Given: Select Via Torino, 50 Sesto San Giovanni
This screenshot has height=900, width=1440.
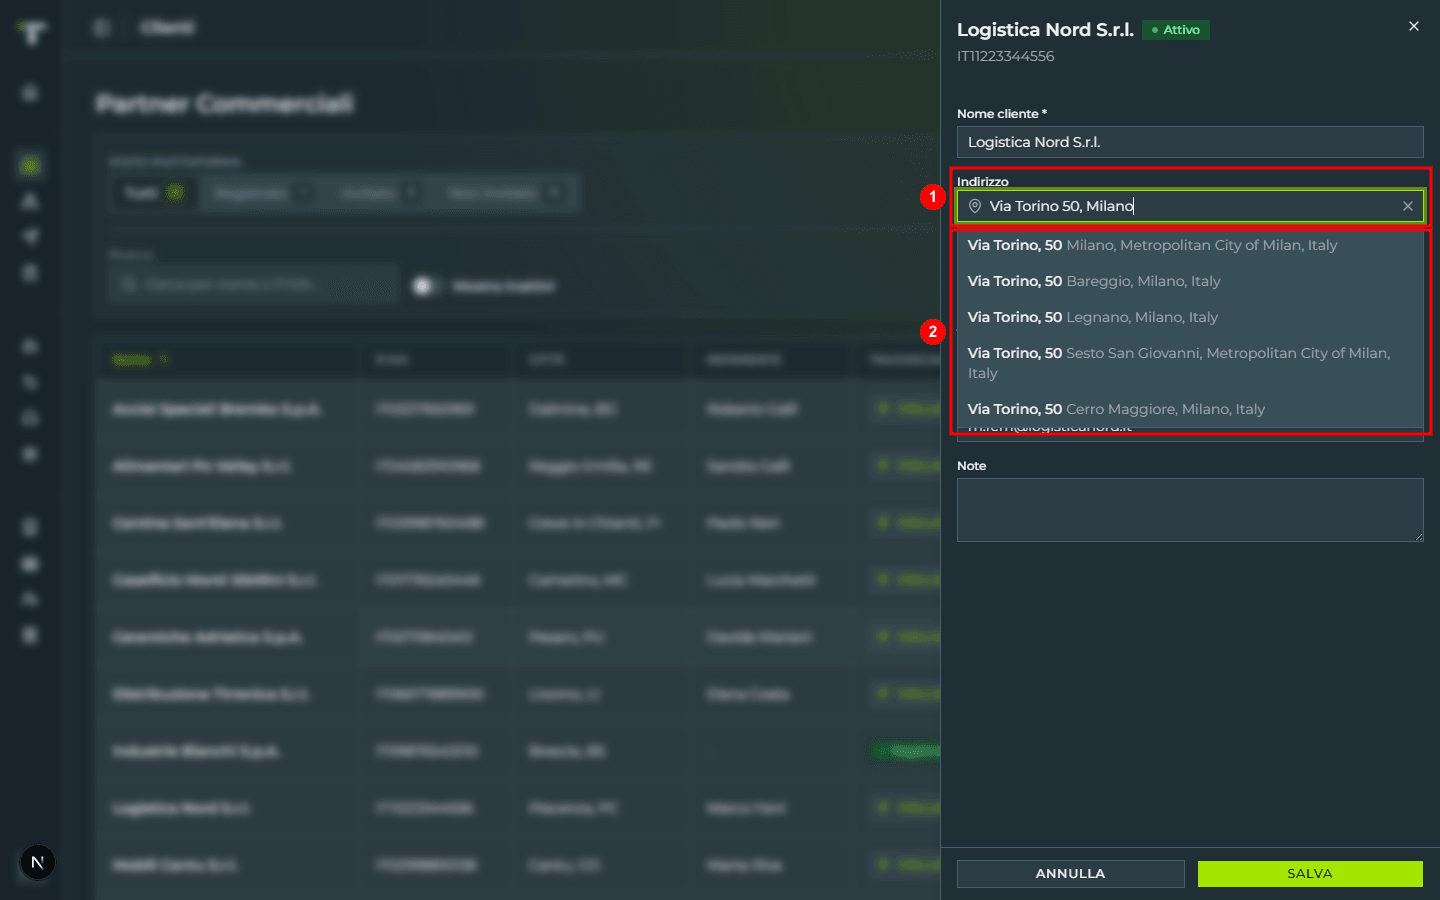Looking at the screenshot, I should pos(1190,363).
